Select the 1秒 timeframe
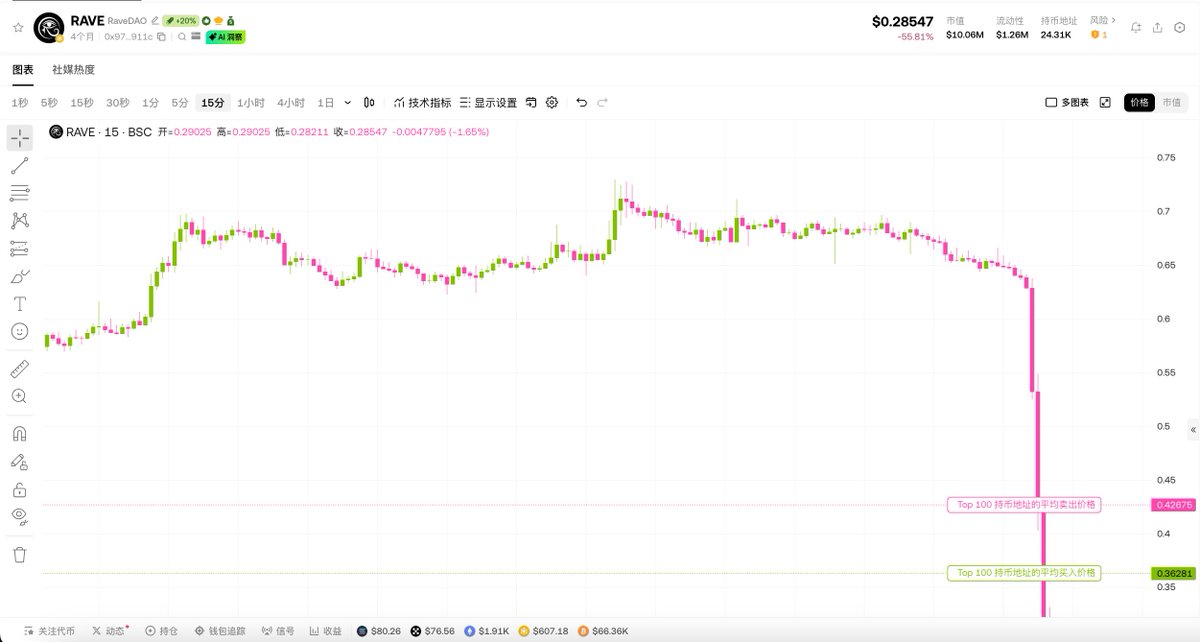Screen dimensions: 1200x642 [x=20, y=102]
